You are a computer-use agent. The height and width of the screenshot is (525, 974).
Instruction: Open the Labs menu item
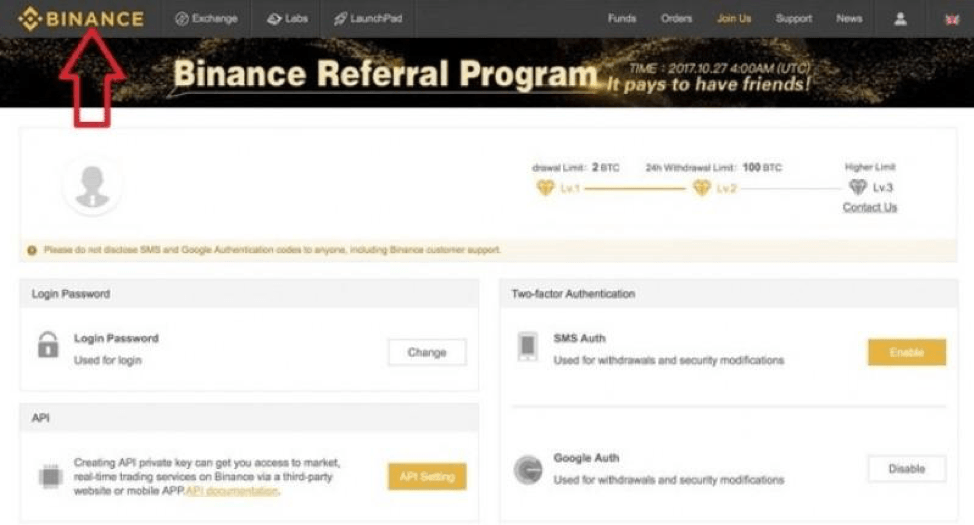point(287,19)
